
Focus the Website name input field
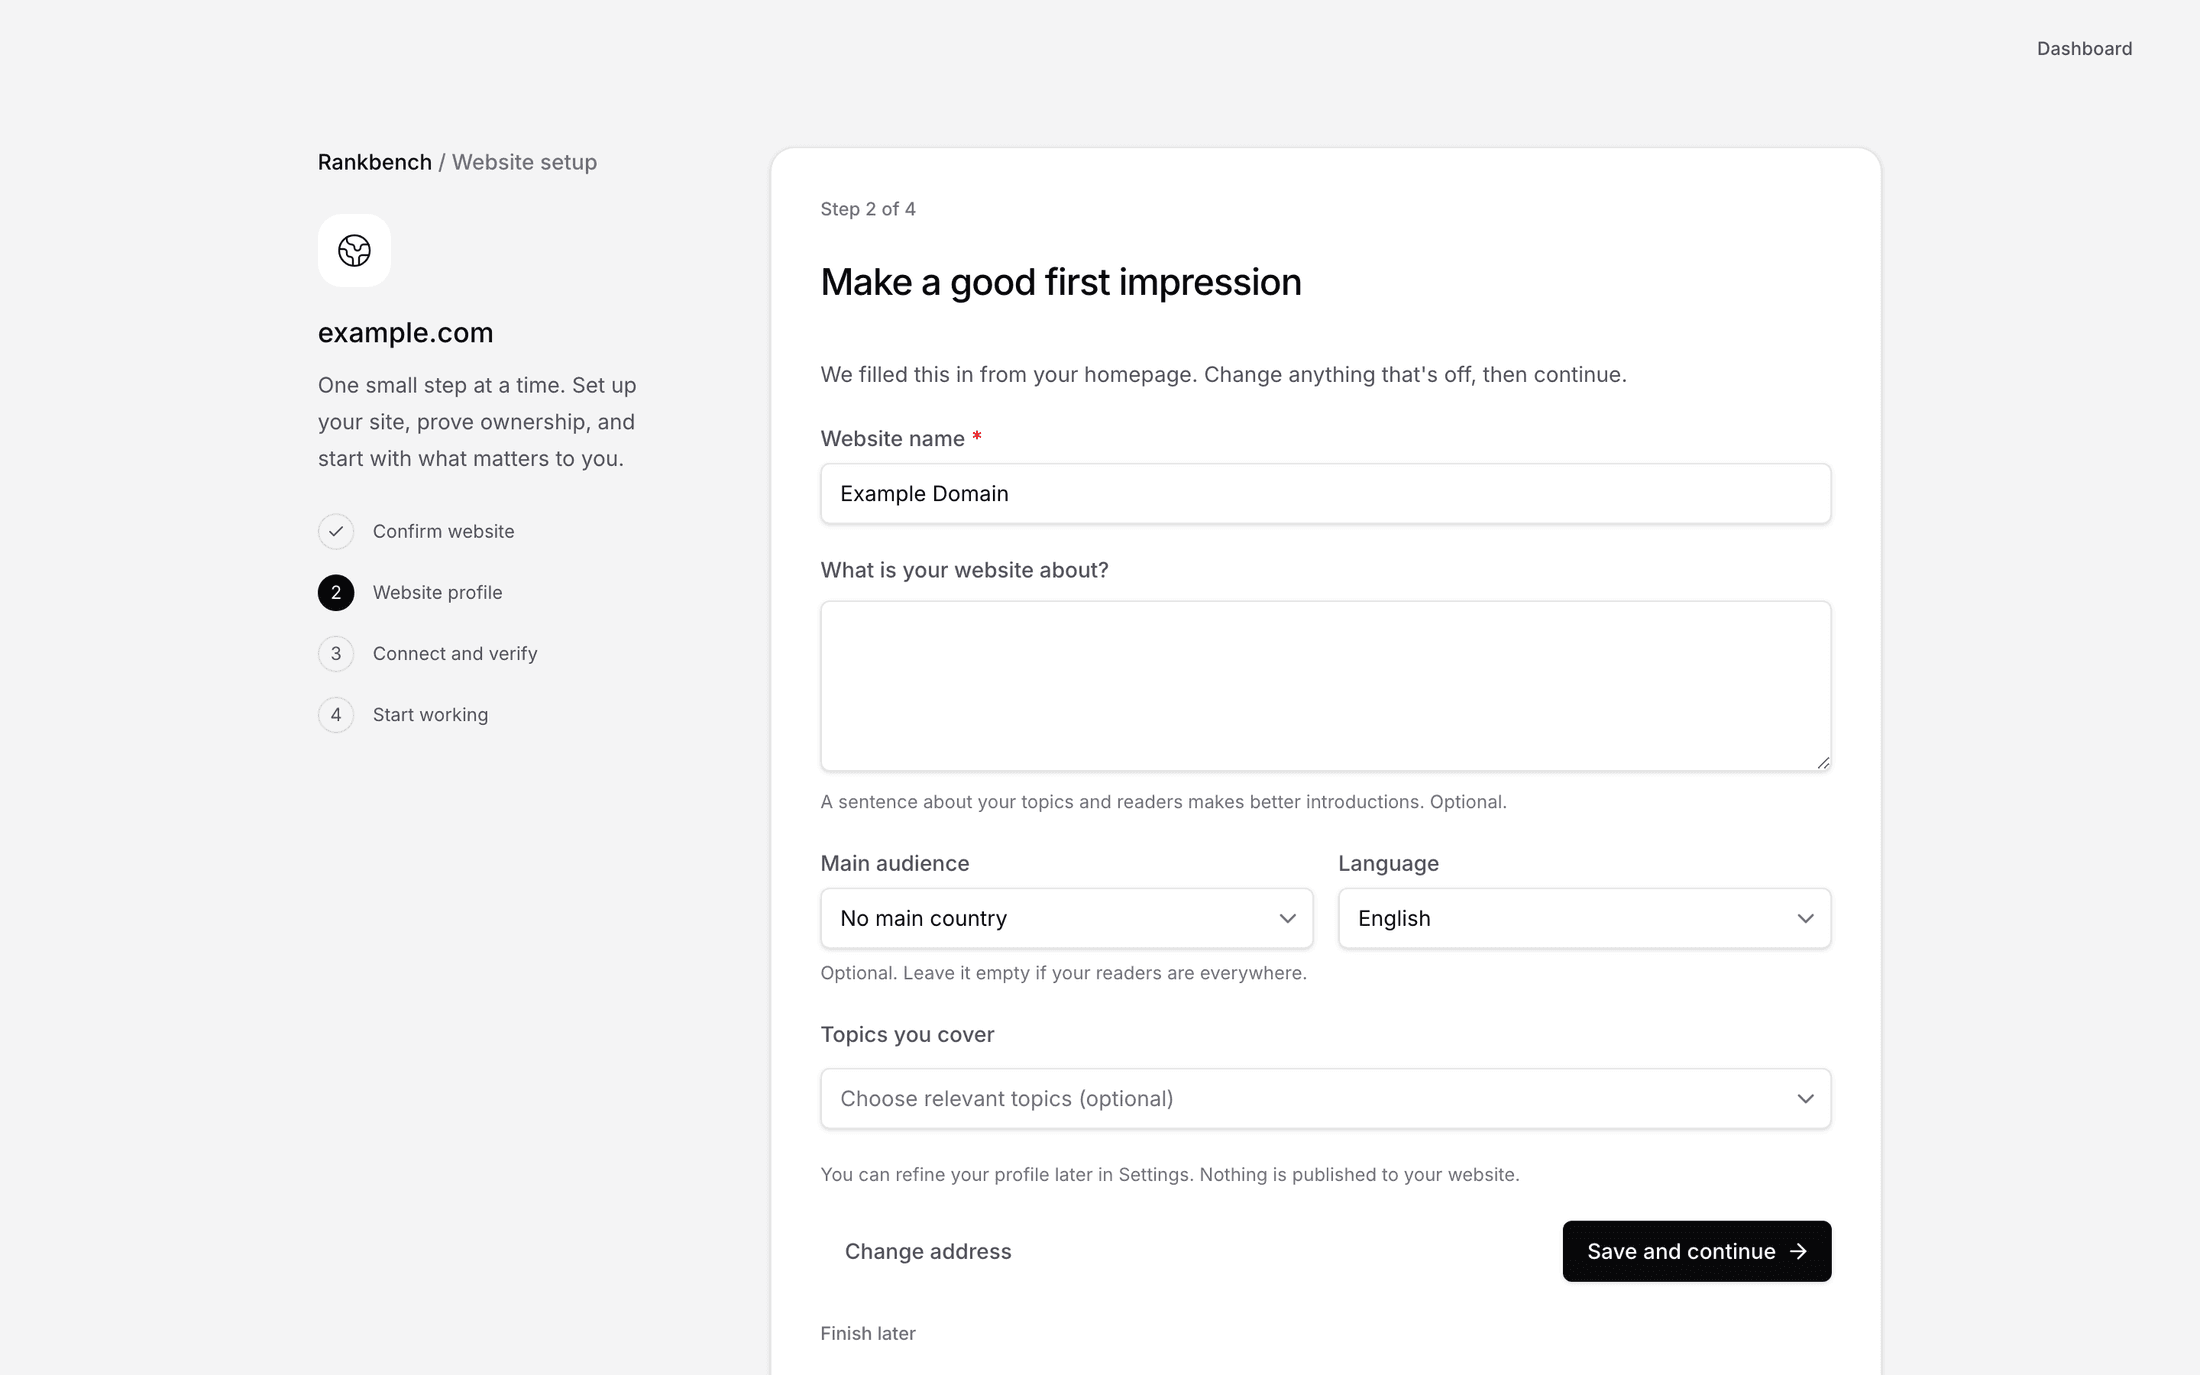click(1325, 494)
